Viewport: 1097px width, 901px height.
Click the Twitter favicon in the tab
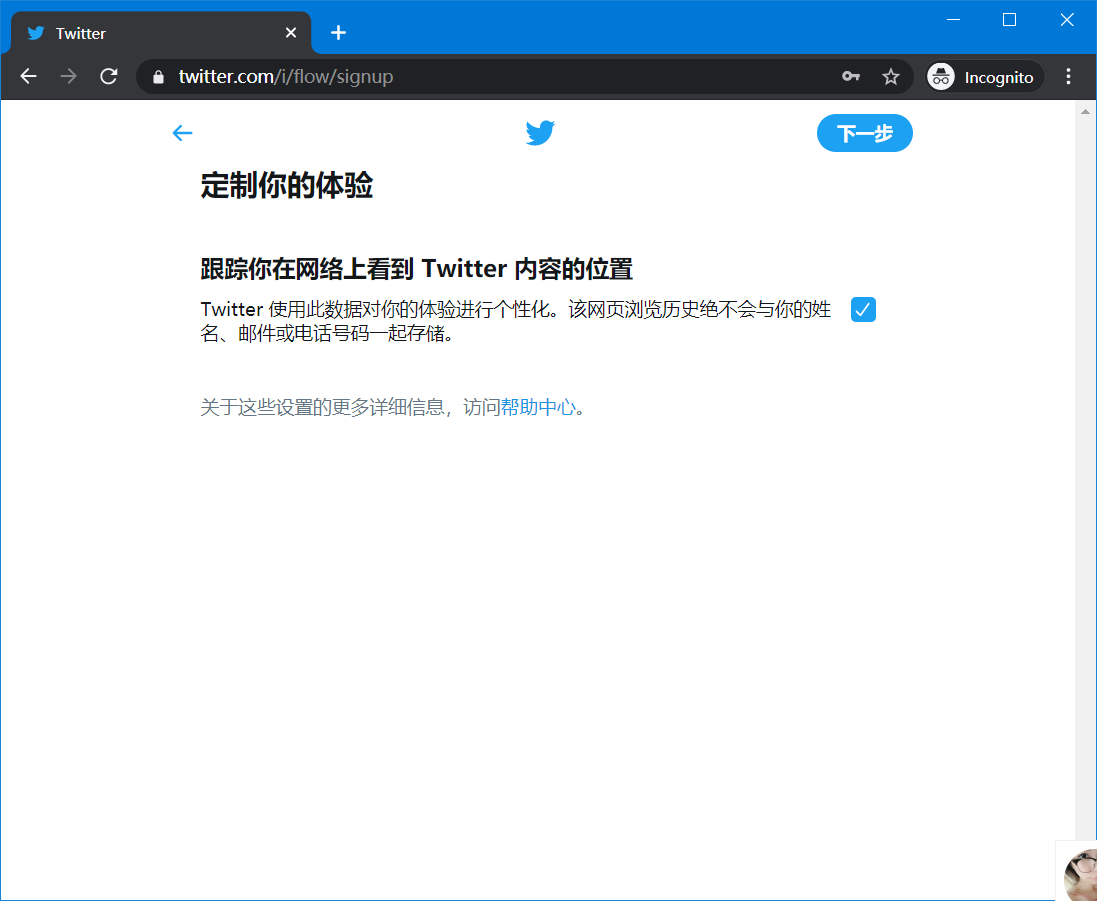[36, 33]
